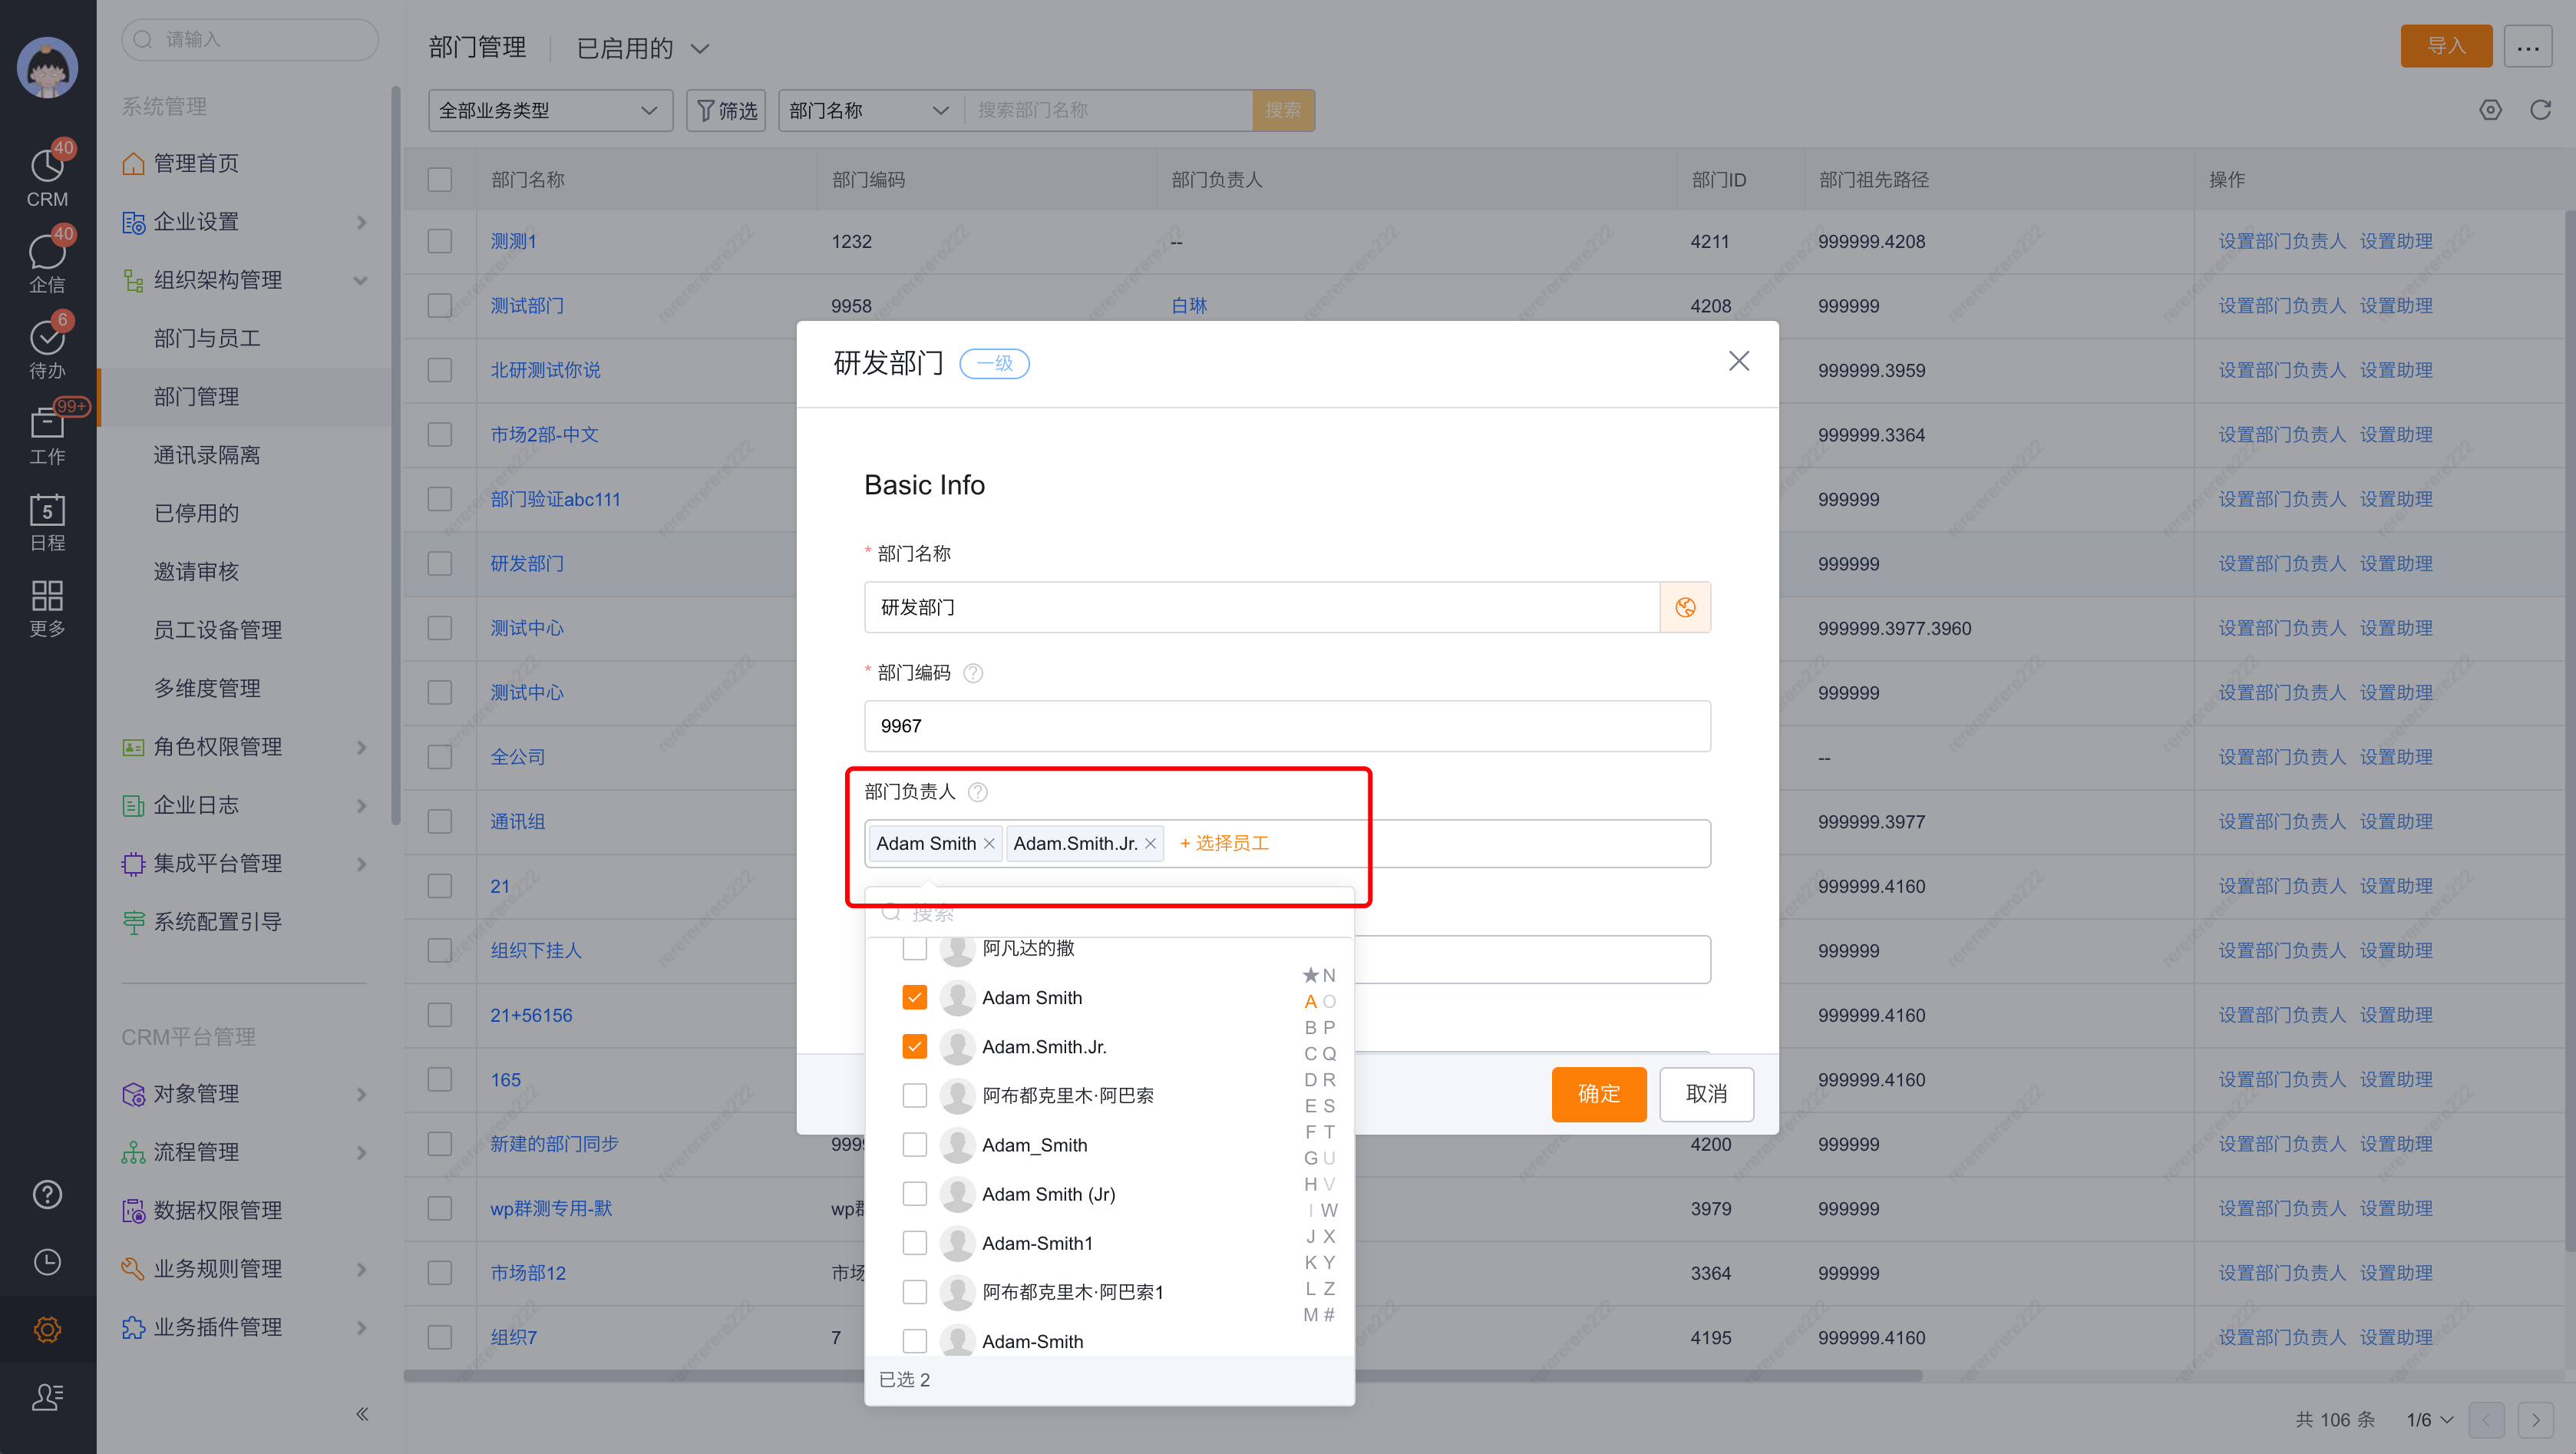Uncheck Adam.Smith.Jr. in employee list
Screen dimensions: 2576x1454
(915, 1046)
